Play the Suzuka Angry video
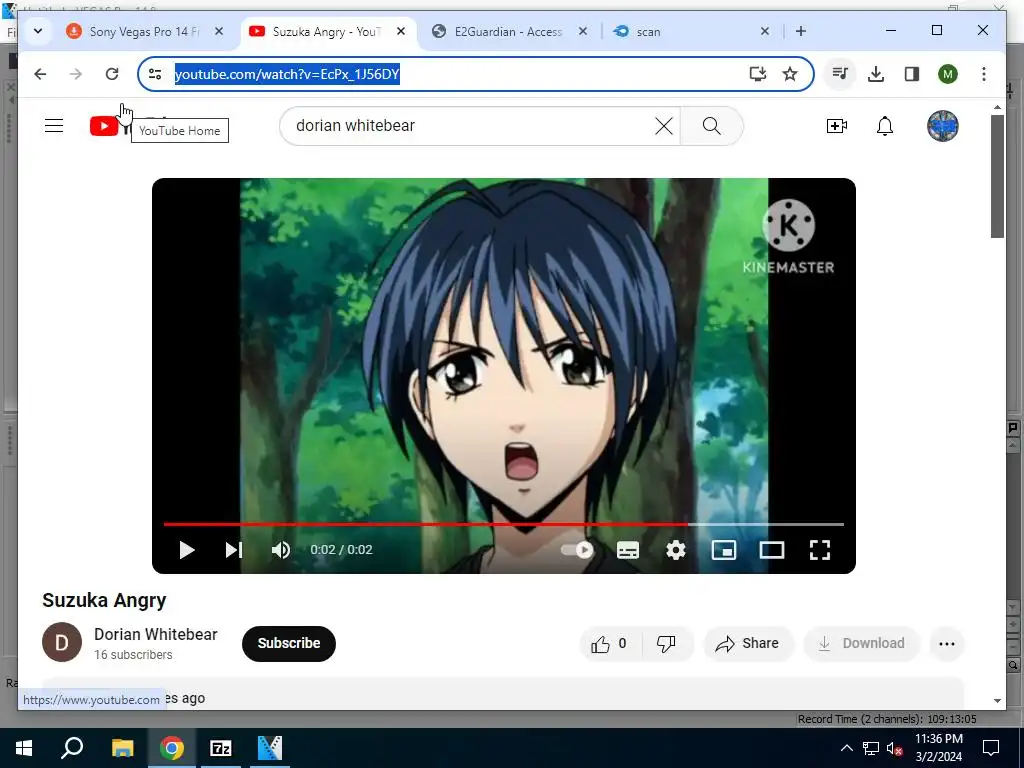Viewport: 1024px width, 768px height. [187, 550]
